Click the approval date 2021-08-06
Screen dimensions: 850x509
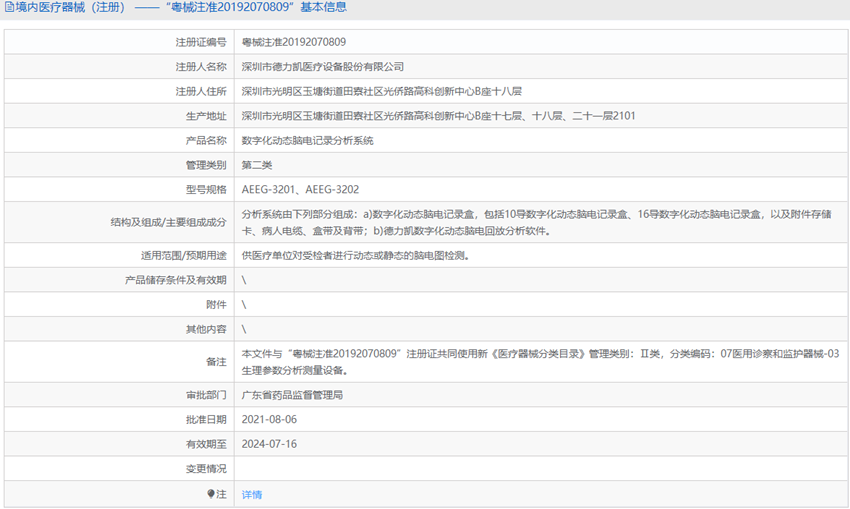point(269,419)
